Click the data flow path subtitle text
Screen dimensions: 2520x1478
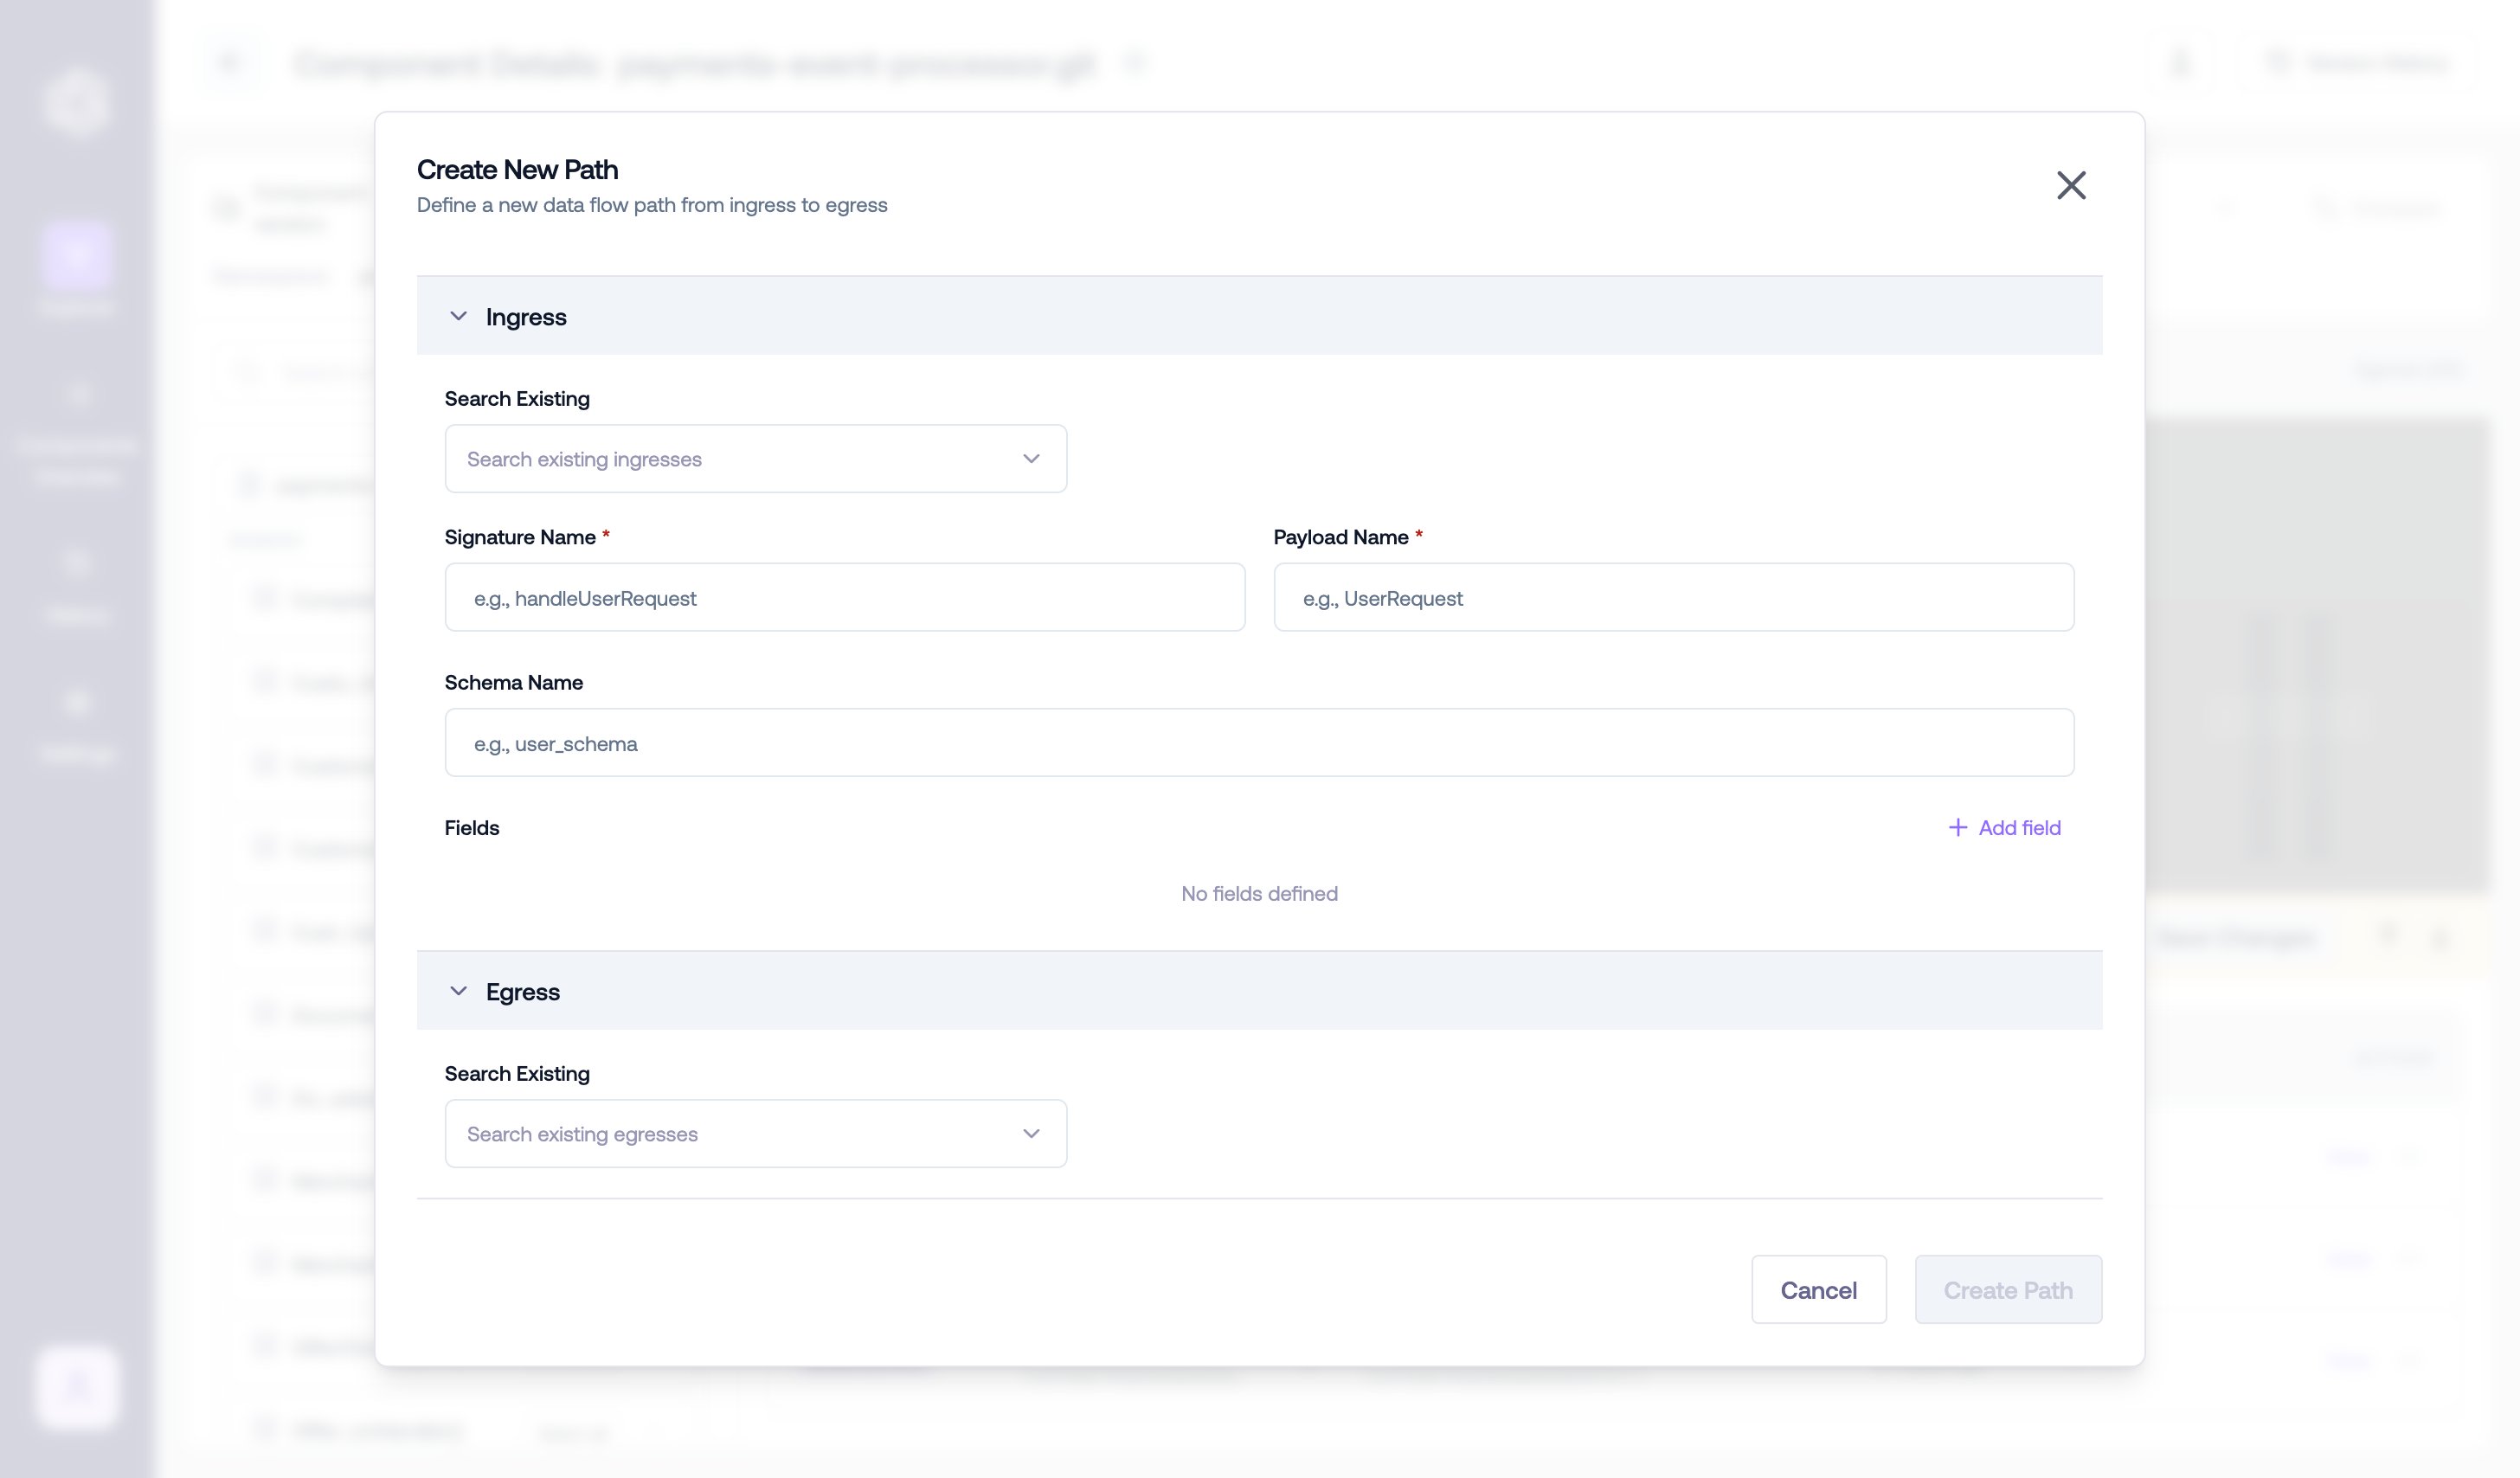(652, 205)
